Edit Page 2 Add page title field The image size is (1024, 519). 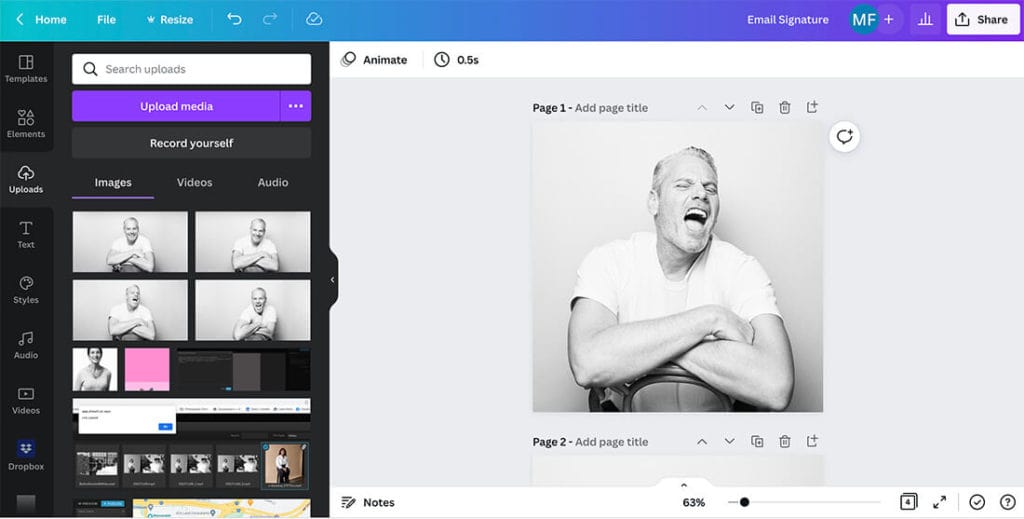pos(611,442)
